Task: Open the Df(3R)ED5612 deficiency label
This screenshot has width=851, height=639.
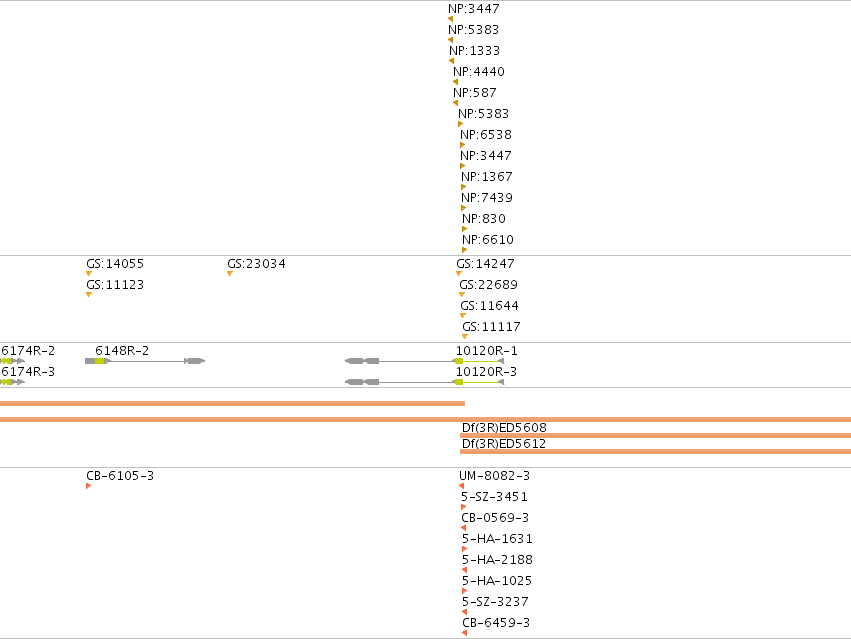Action: tap(504, 444)
